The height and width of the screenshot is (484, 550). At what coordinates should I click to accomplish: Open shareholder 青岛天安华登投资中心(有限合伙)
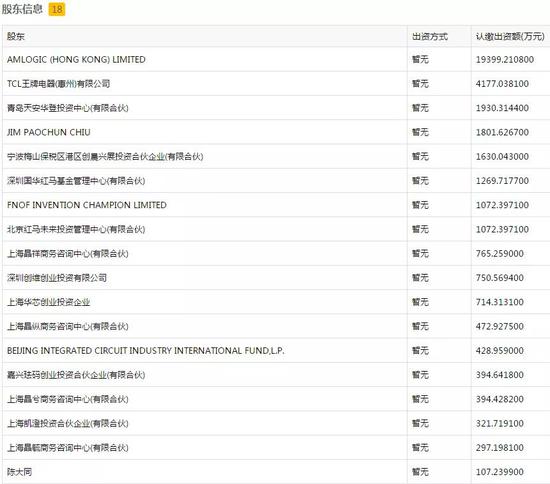(68, 108)
